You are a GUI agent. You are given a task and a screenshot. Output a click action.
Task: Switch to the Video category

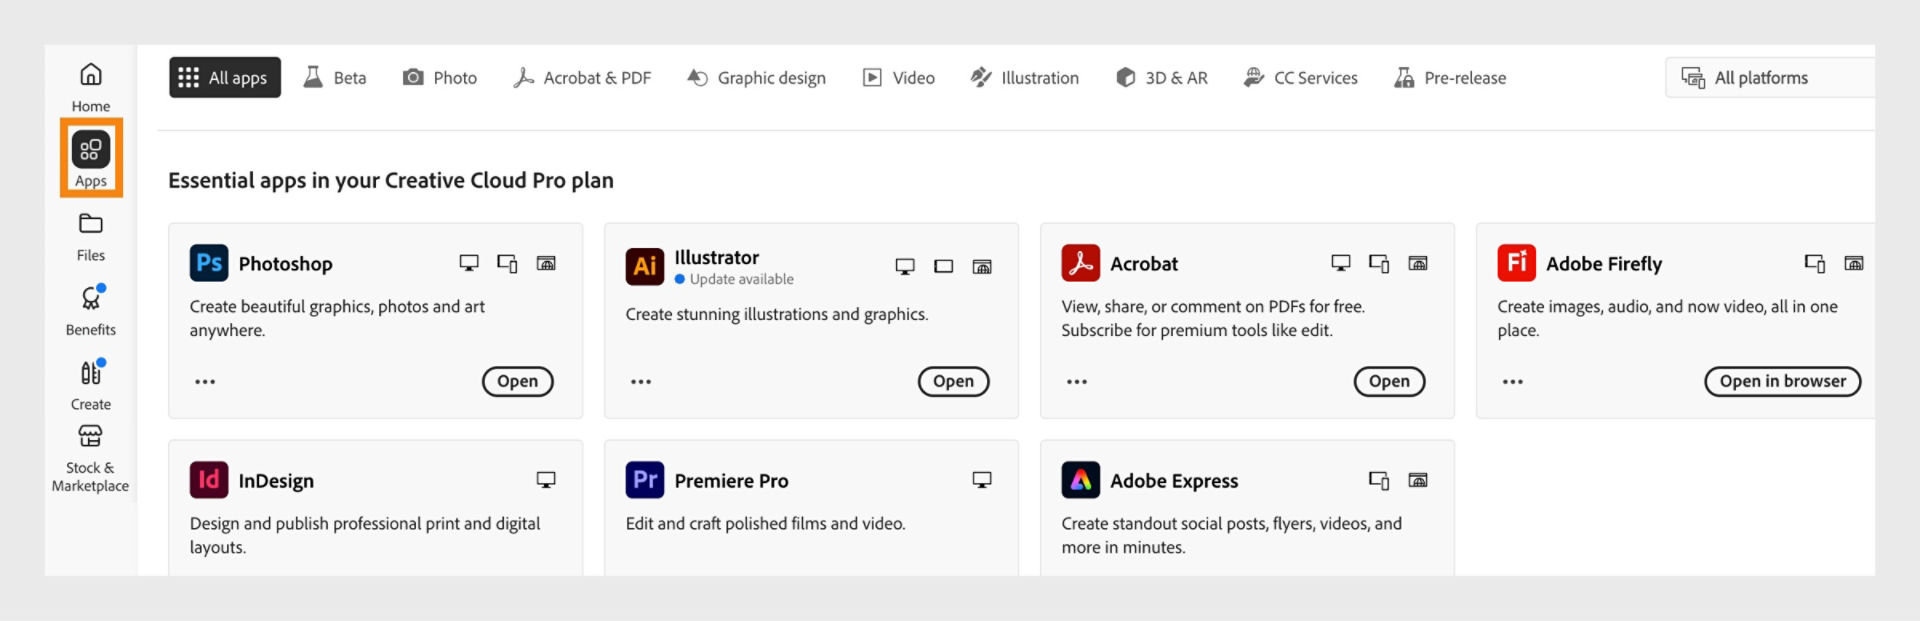tap(898, 77)
